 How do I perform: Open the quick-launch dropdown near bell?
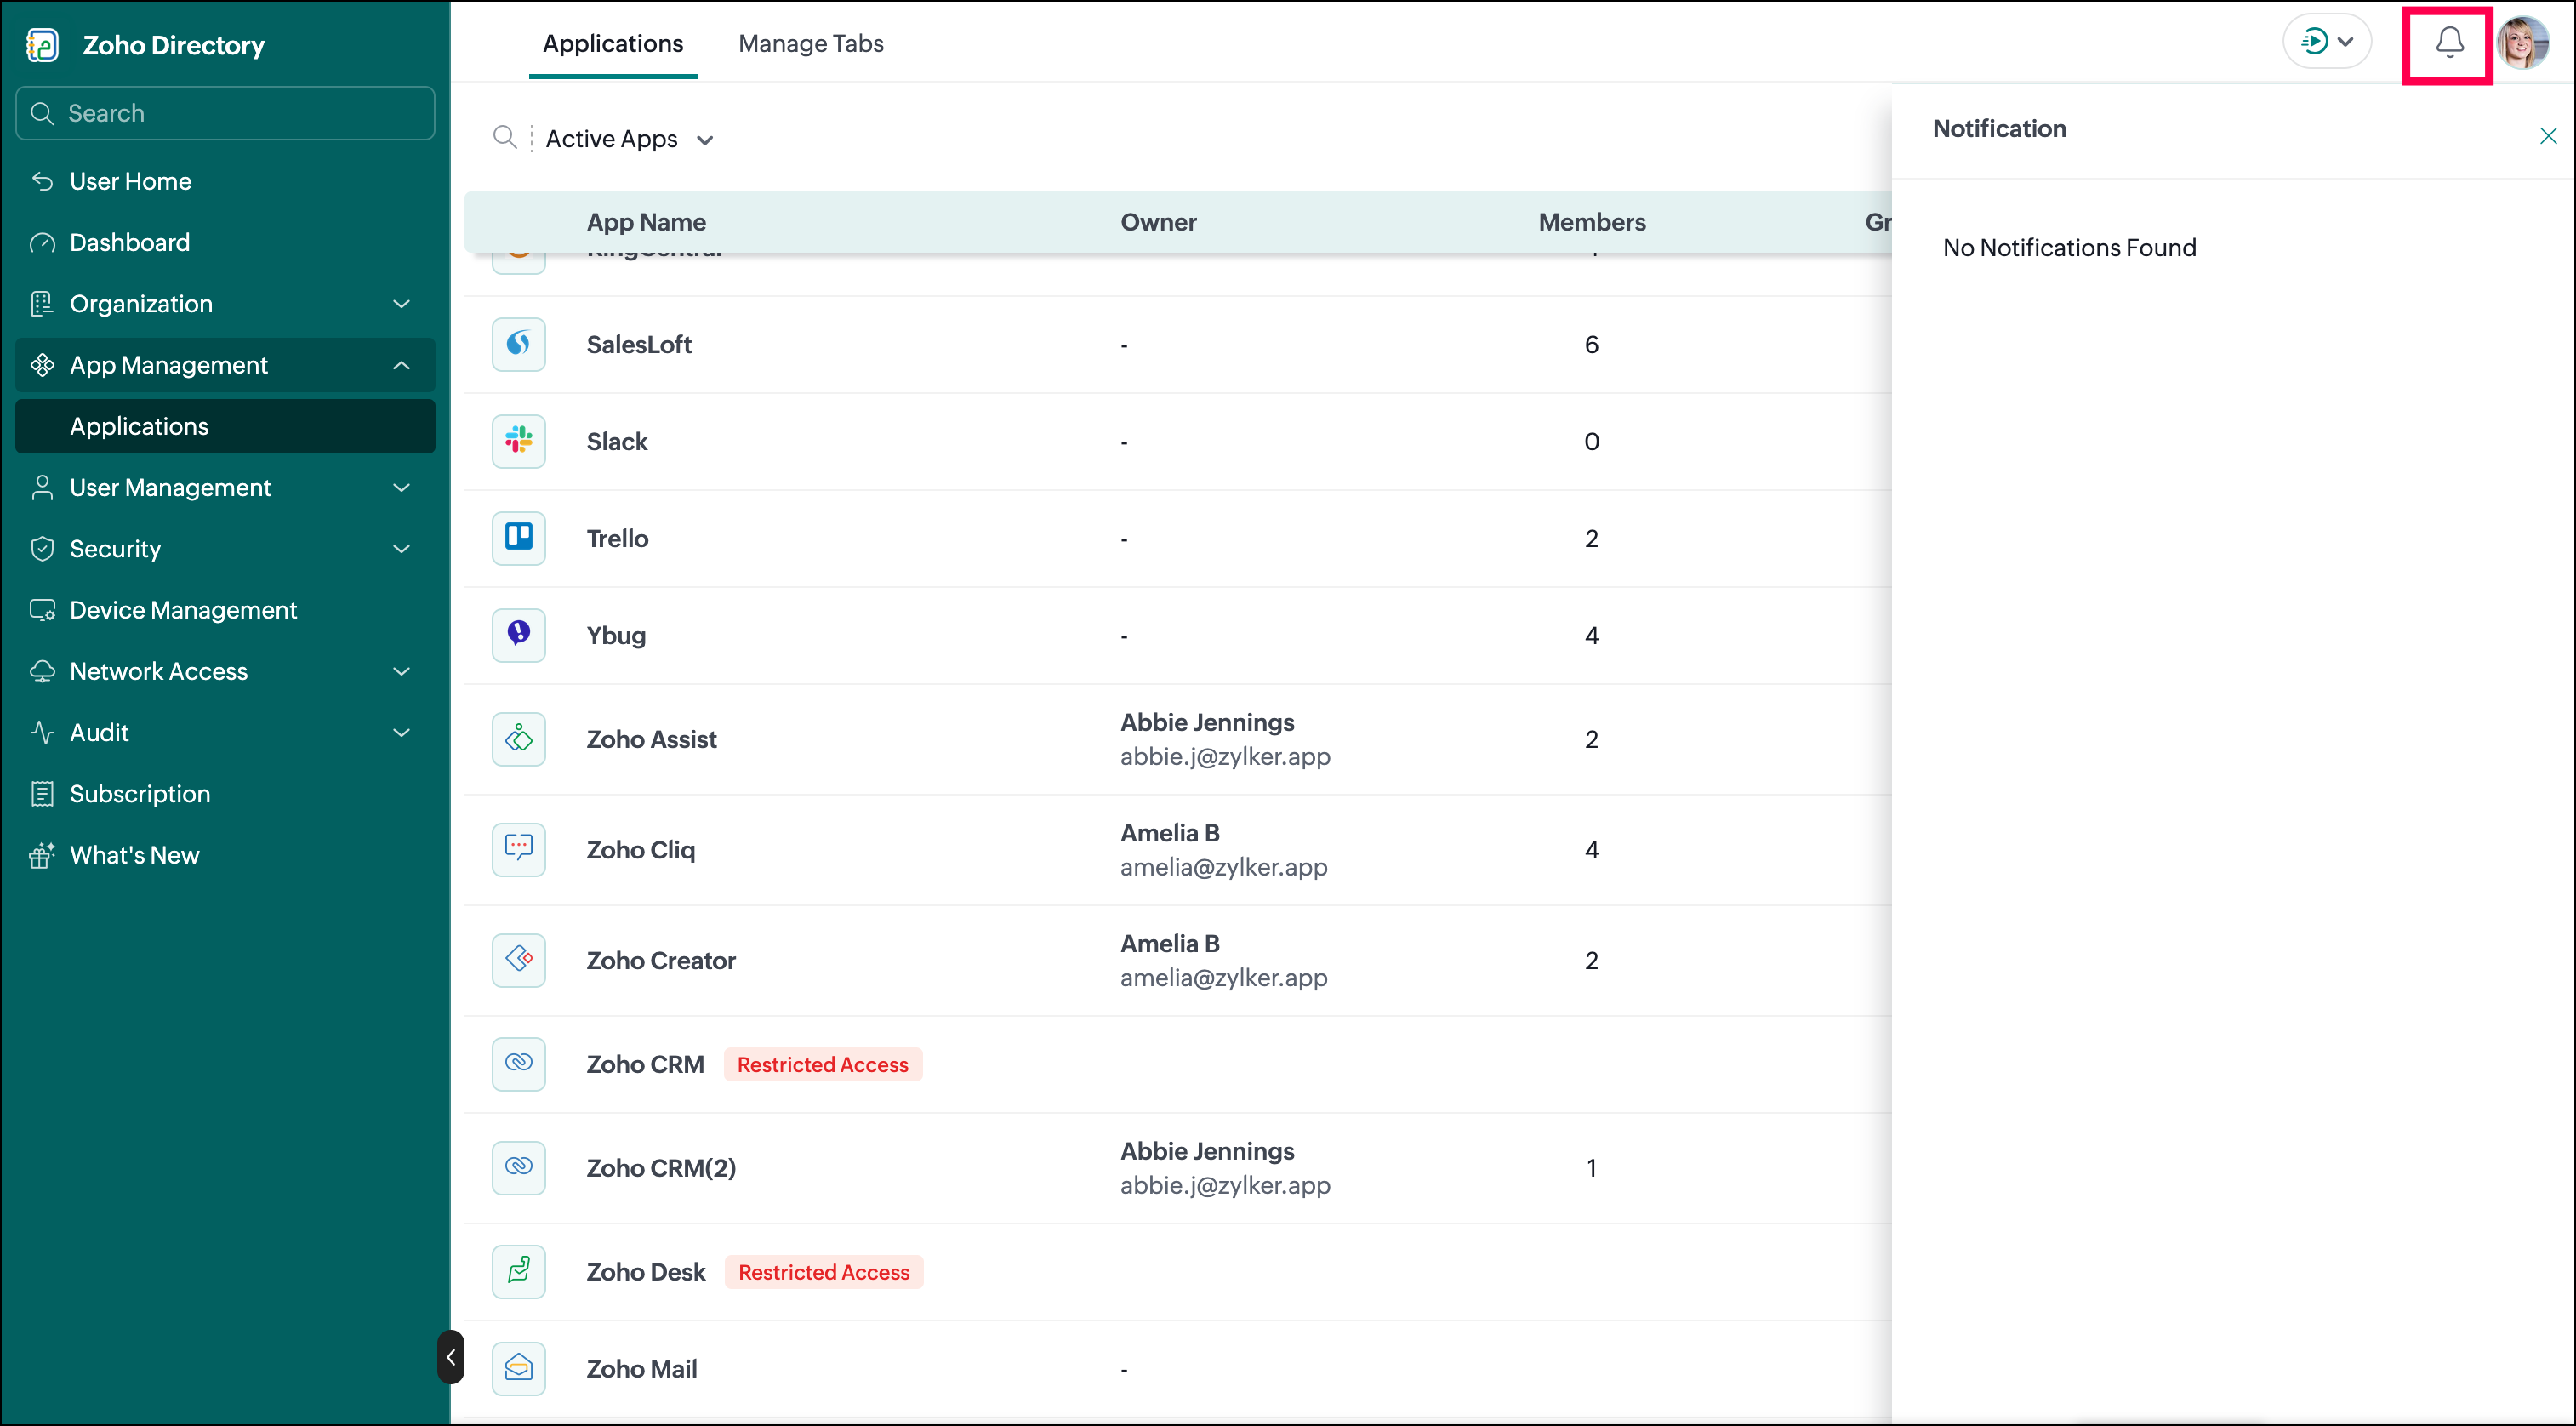pyautogui.click(x=2326, y=42)
